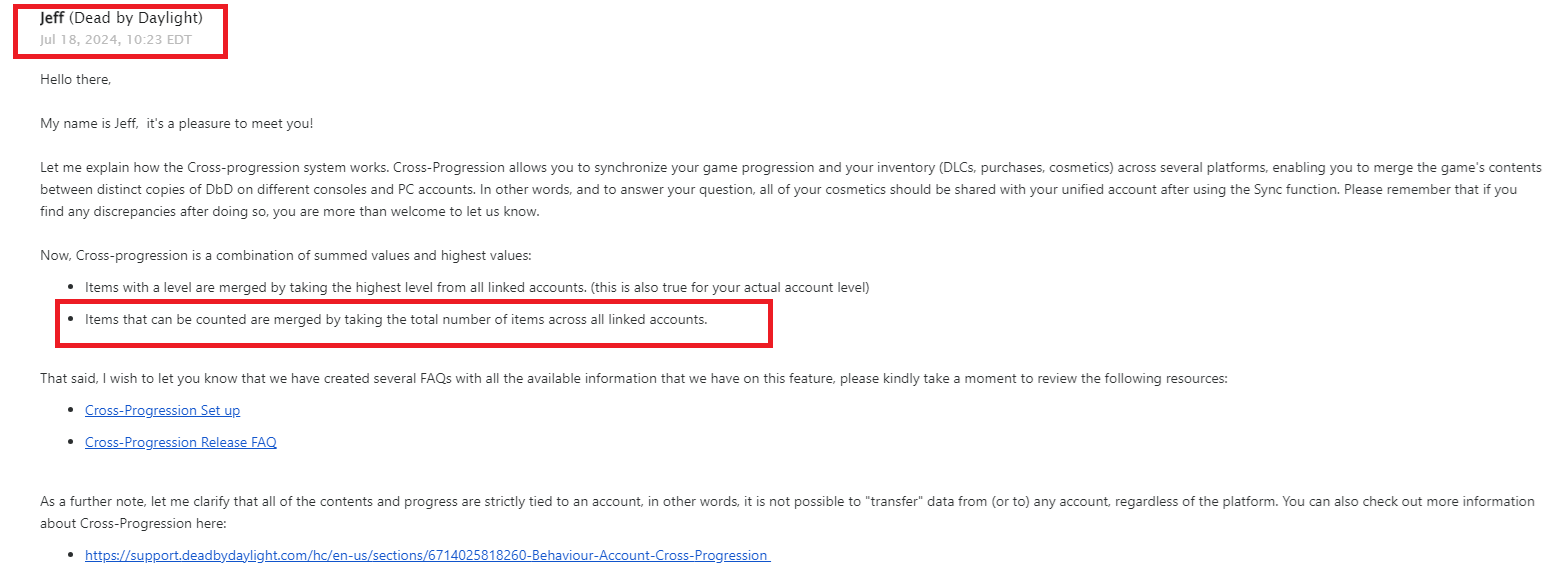Click the sender name Jeff
The height and width of the screenshot is (582, 1547).
(52, 18)
